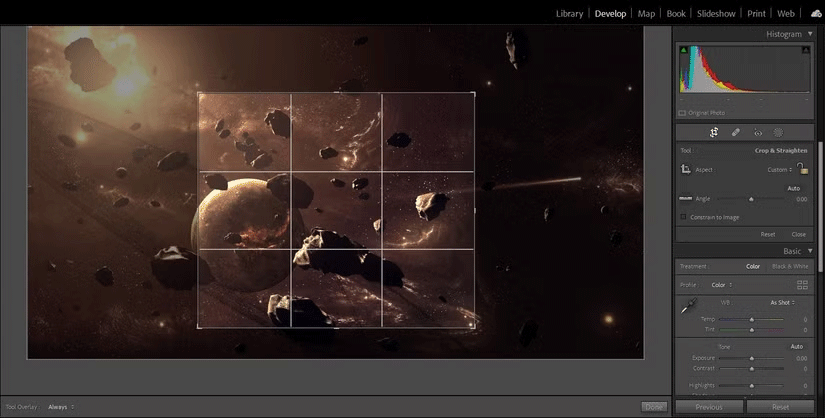825x418 pixels.
Task: Go to the Print module
Action: [x=757, y=14]
